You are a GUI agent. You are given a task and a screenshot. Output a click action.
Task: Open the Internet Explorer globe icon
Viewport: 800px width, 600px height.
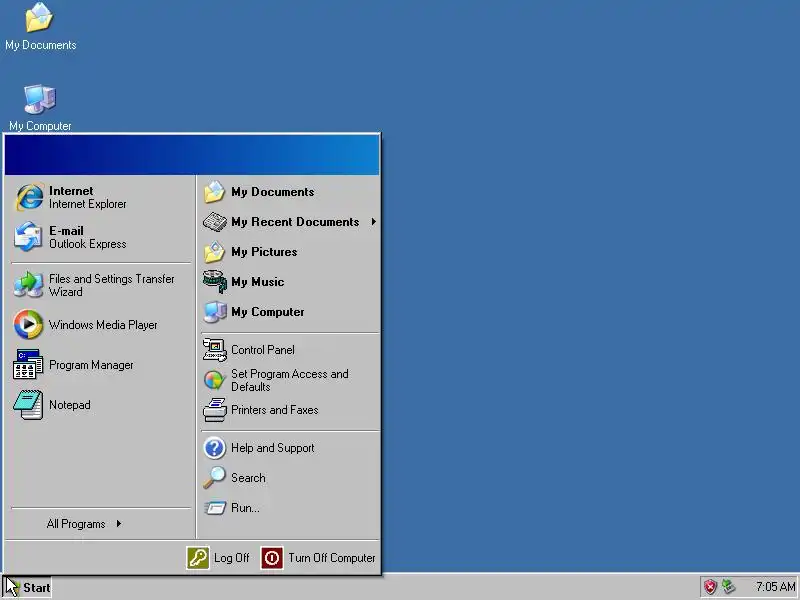coord(29,197)
